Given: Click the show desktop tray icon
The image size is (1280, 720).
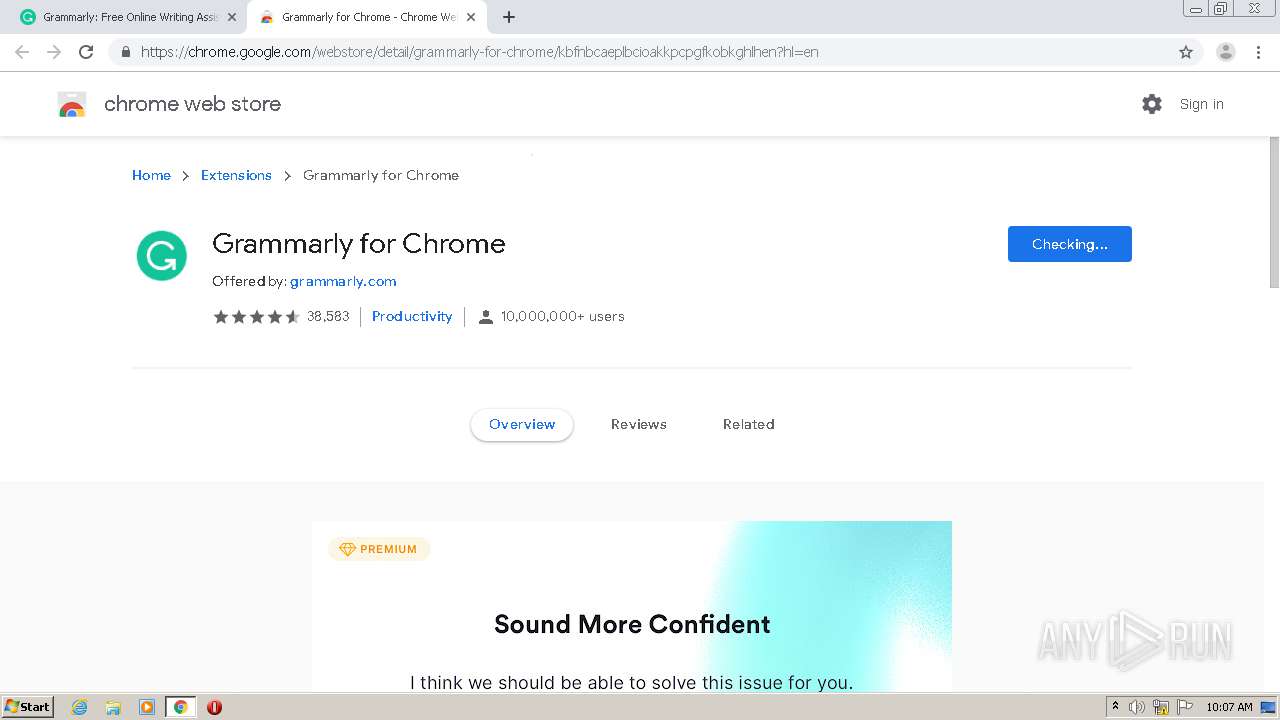Looking at the screenshot, I should (x=1269, y=707).
